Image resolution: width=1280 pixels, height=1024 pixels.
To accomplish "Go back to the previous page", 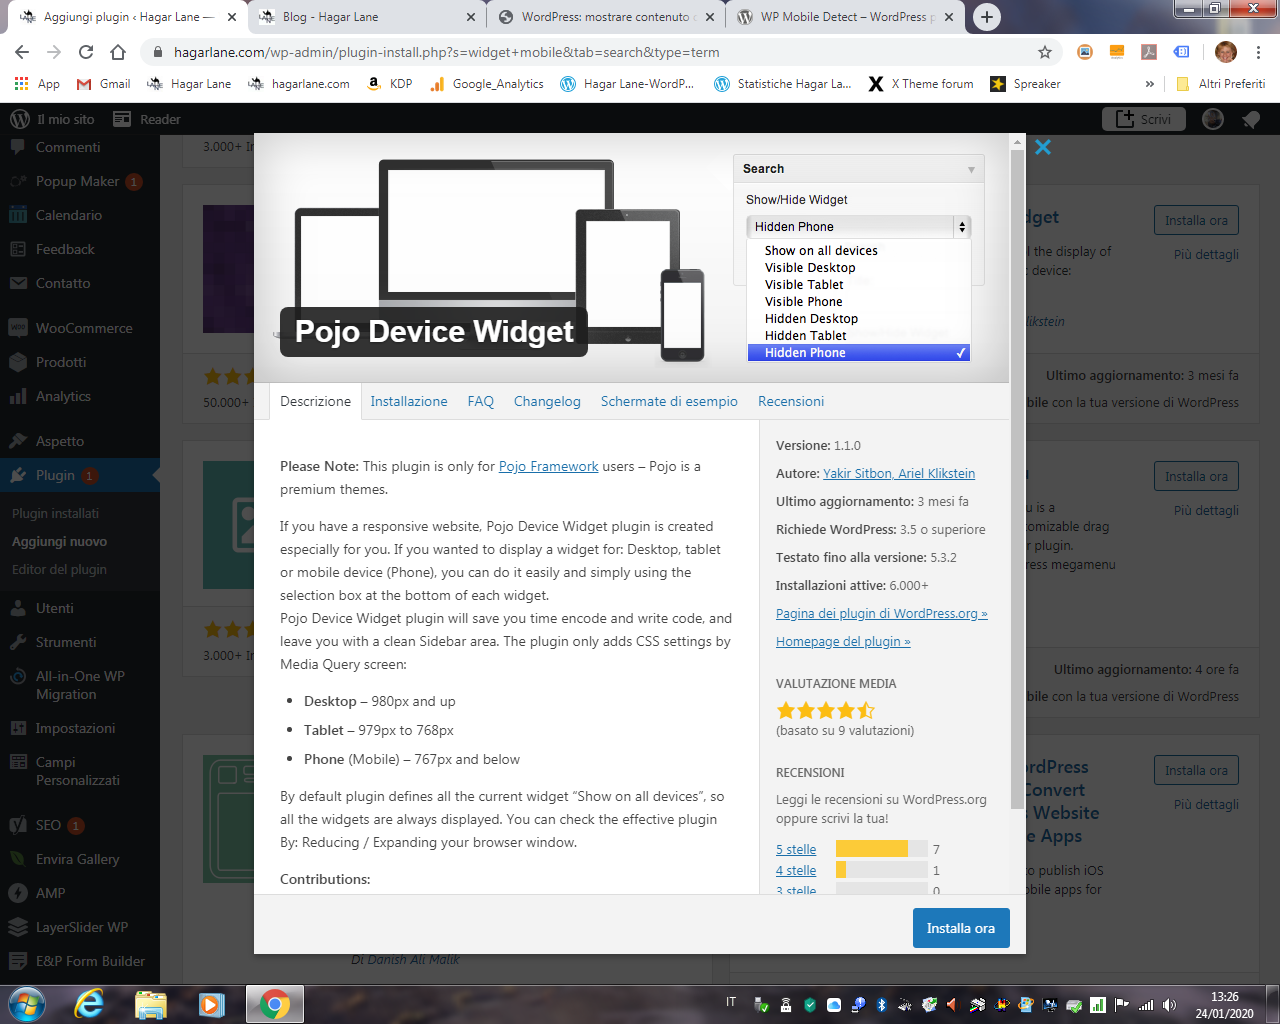I will pyautogui.click(x=22, y=52).
